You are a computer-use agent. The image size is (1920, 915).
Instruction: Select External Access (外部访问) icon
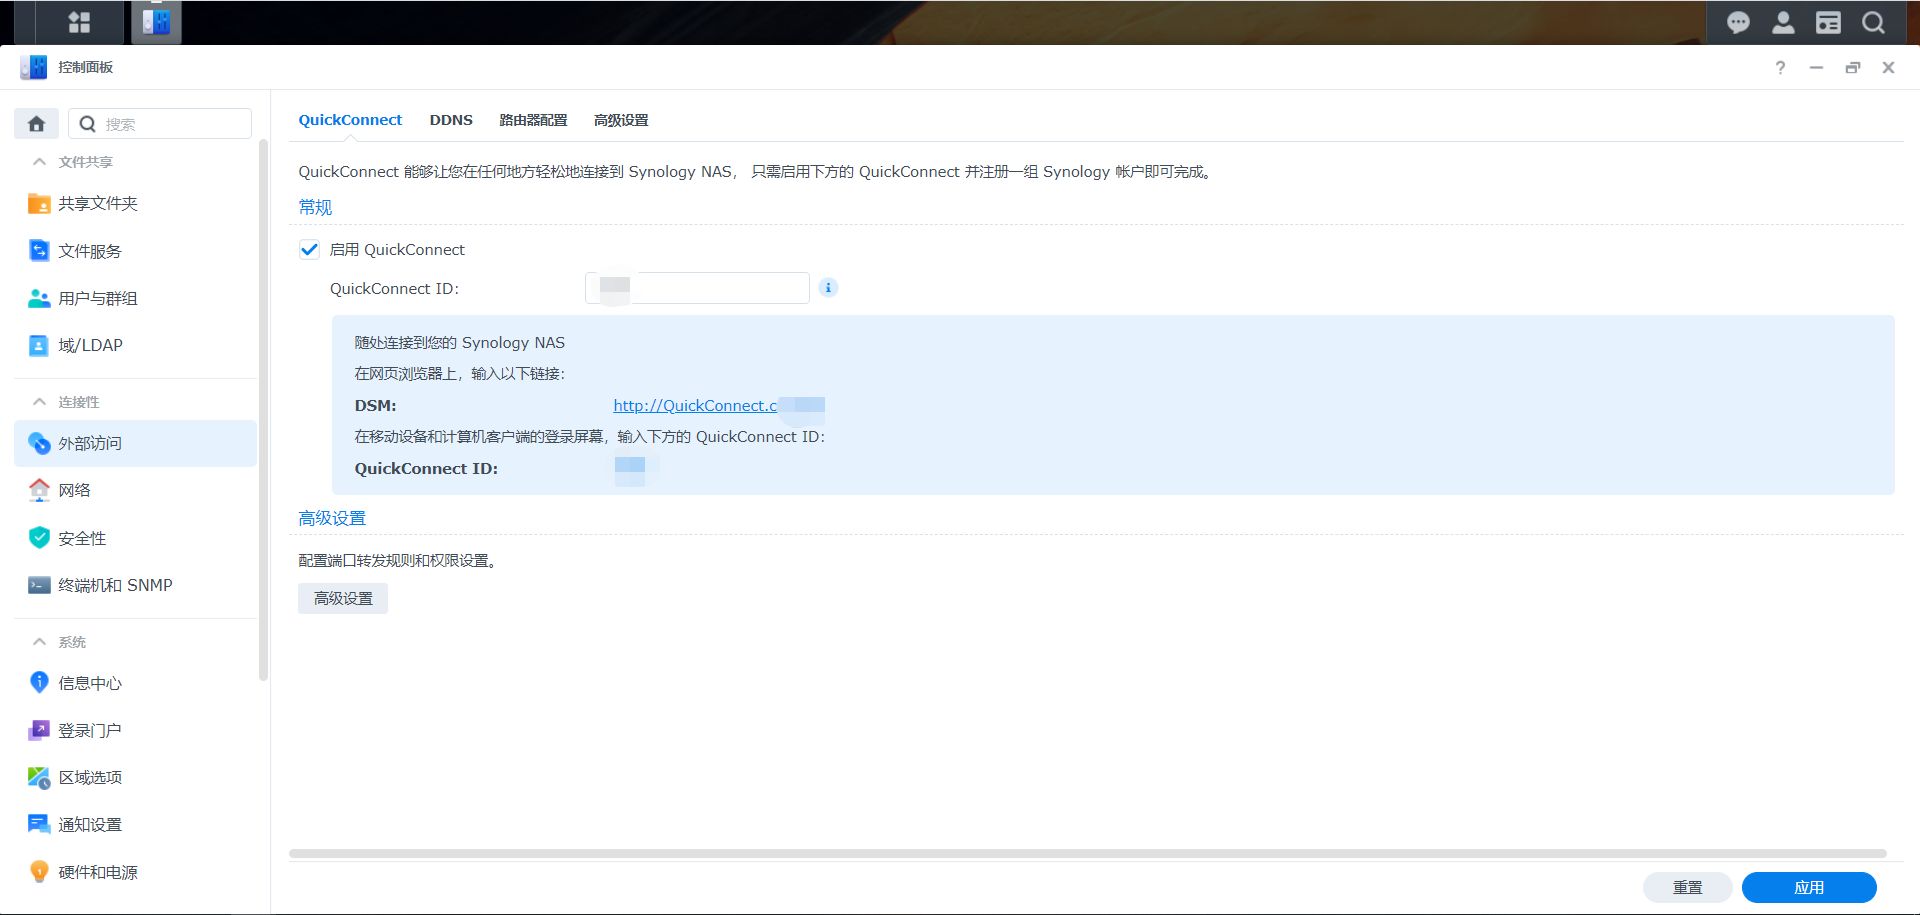tap(39, 443)
